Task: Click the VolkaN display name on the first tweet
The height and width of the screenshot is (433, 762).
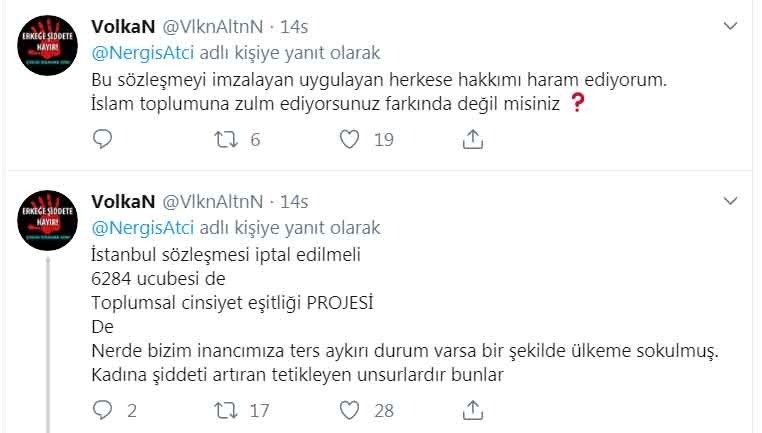Action: (121, 27)
